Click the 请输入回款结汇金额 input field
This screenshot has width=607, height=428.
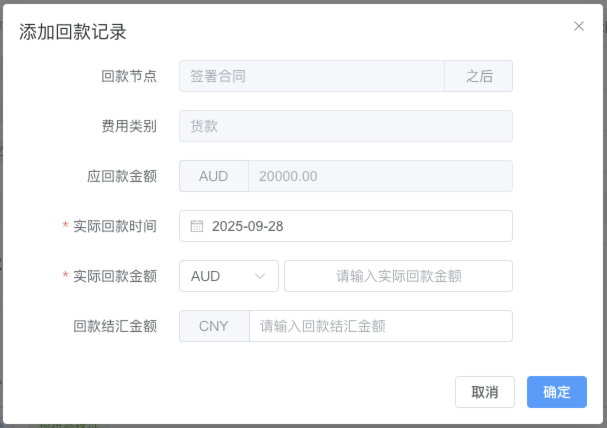(x=380, y=326)
